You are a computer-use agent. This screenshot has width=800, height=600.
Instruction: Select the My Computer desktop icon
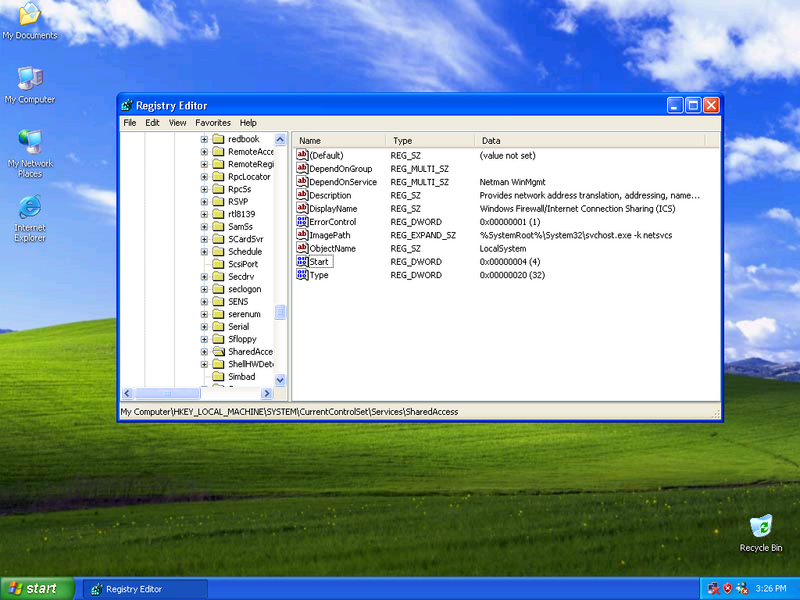[30, 78]
